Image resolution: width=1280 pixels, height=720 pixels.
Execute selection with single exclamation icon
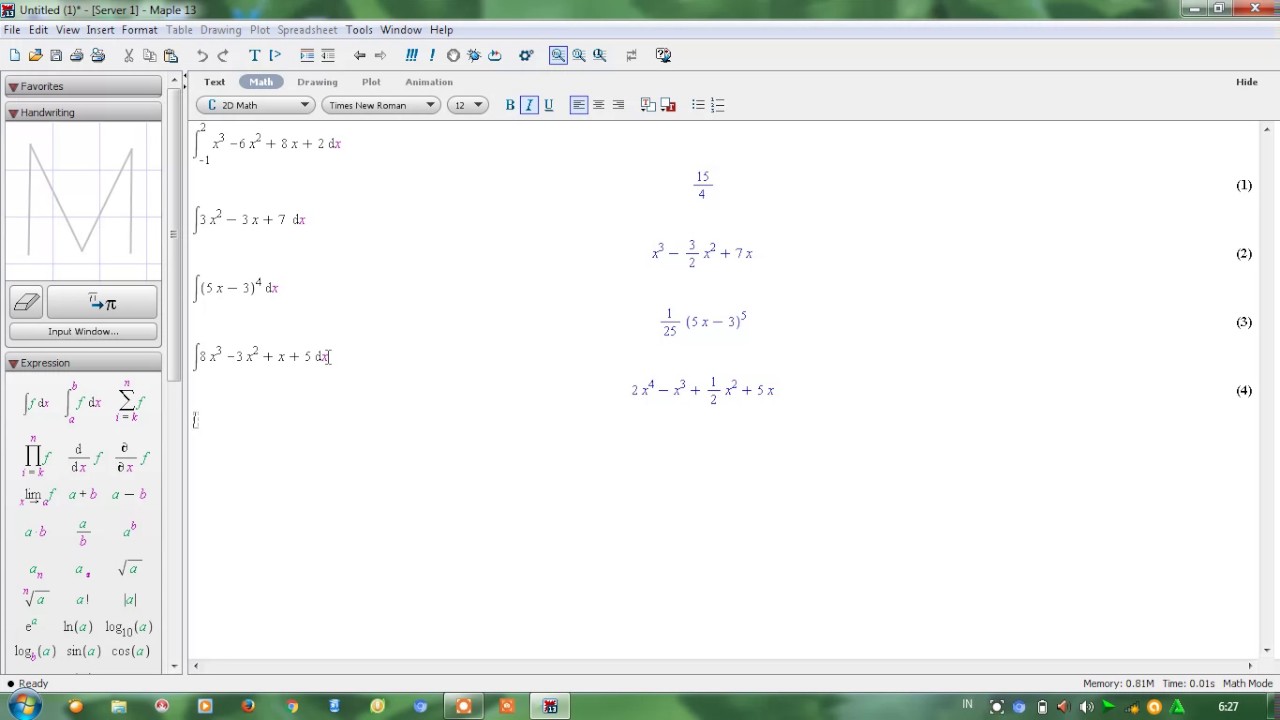432,55
